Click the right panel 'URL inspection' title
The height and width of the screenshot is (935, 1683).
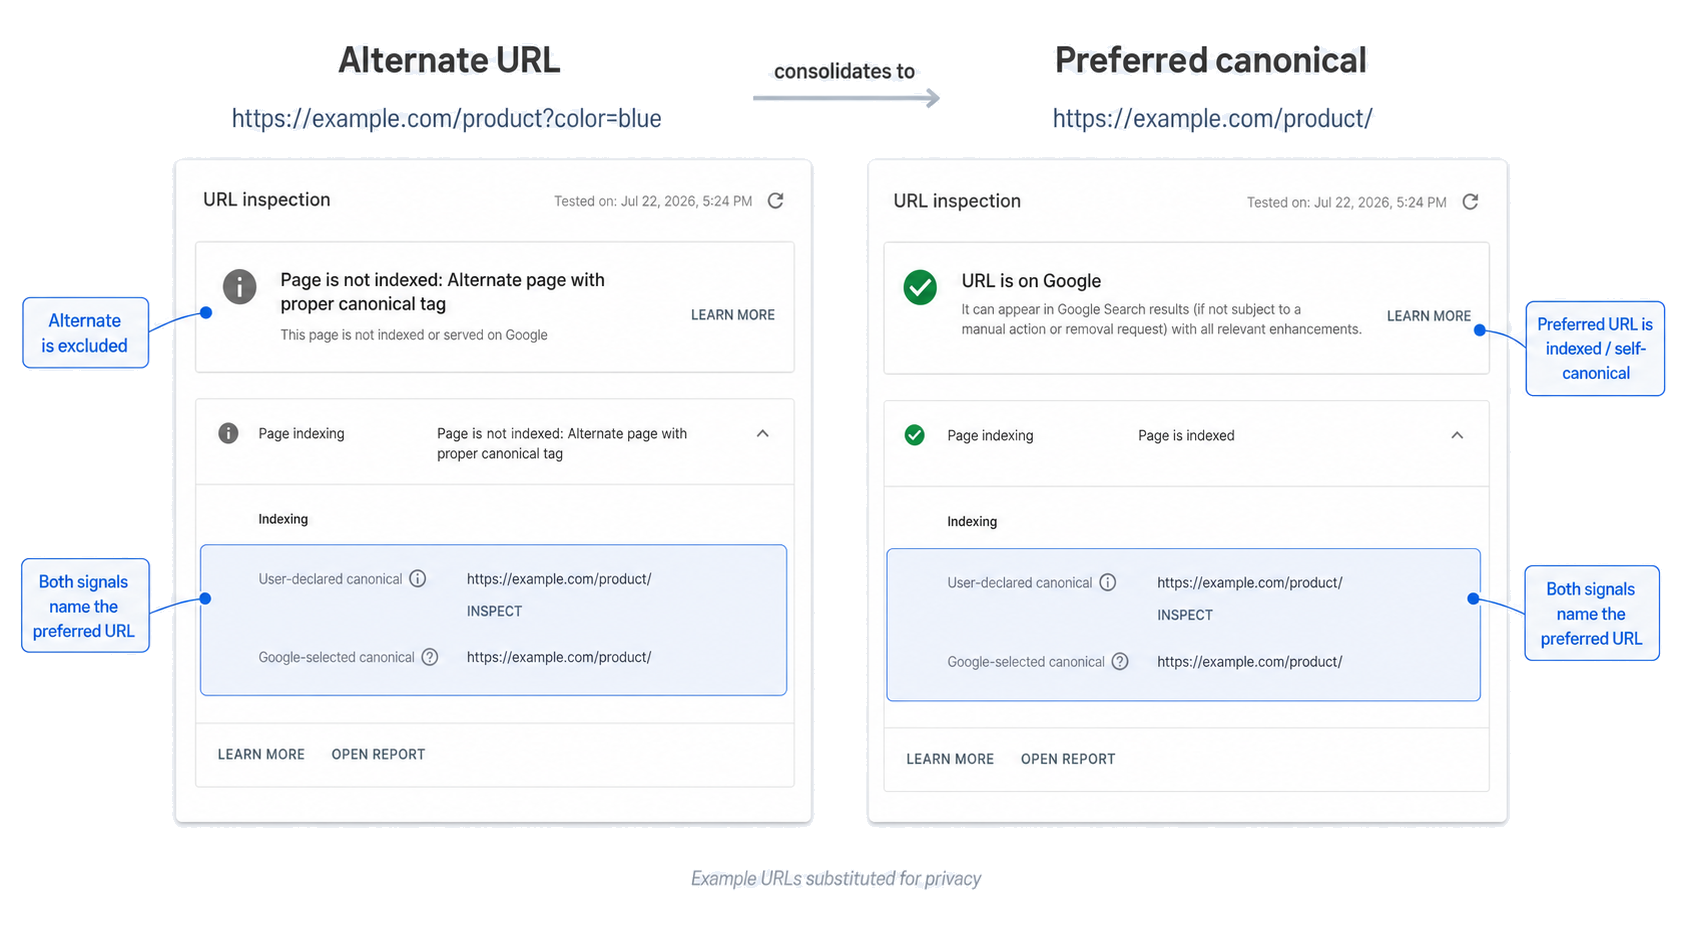pos(957,201)
